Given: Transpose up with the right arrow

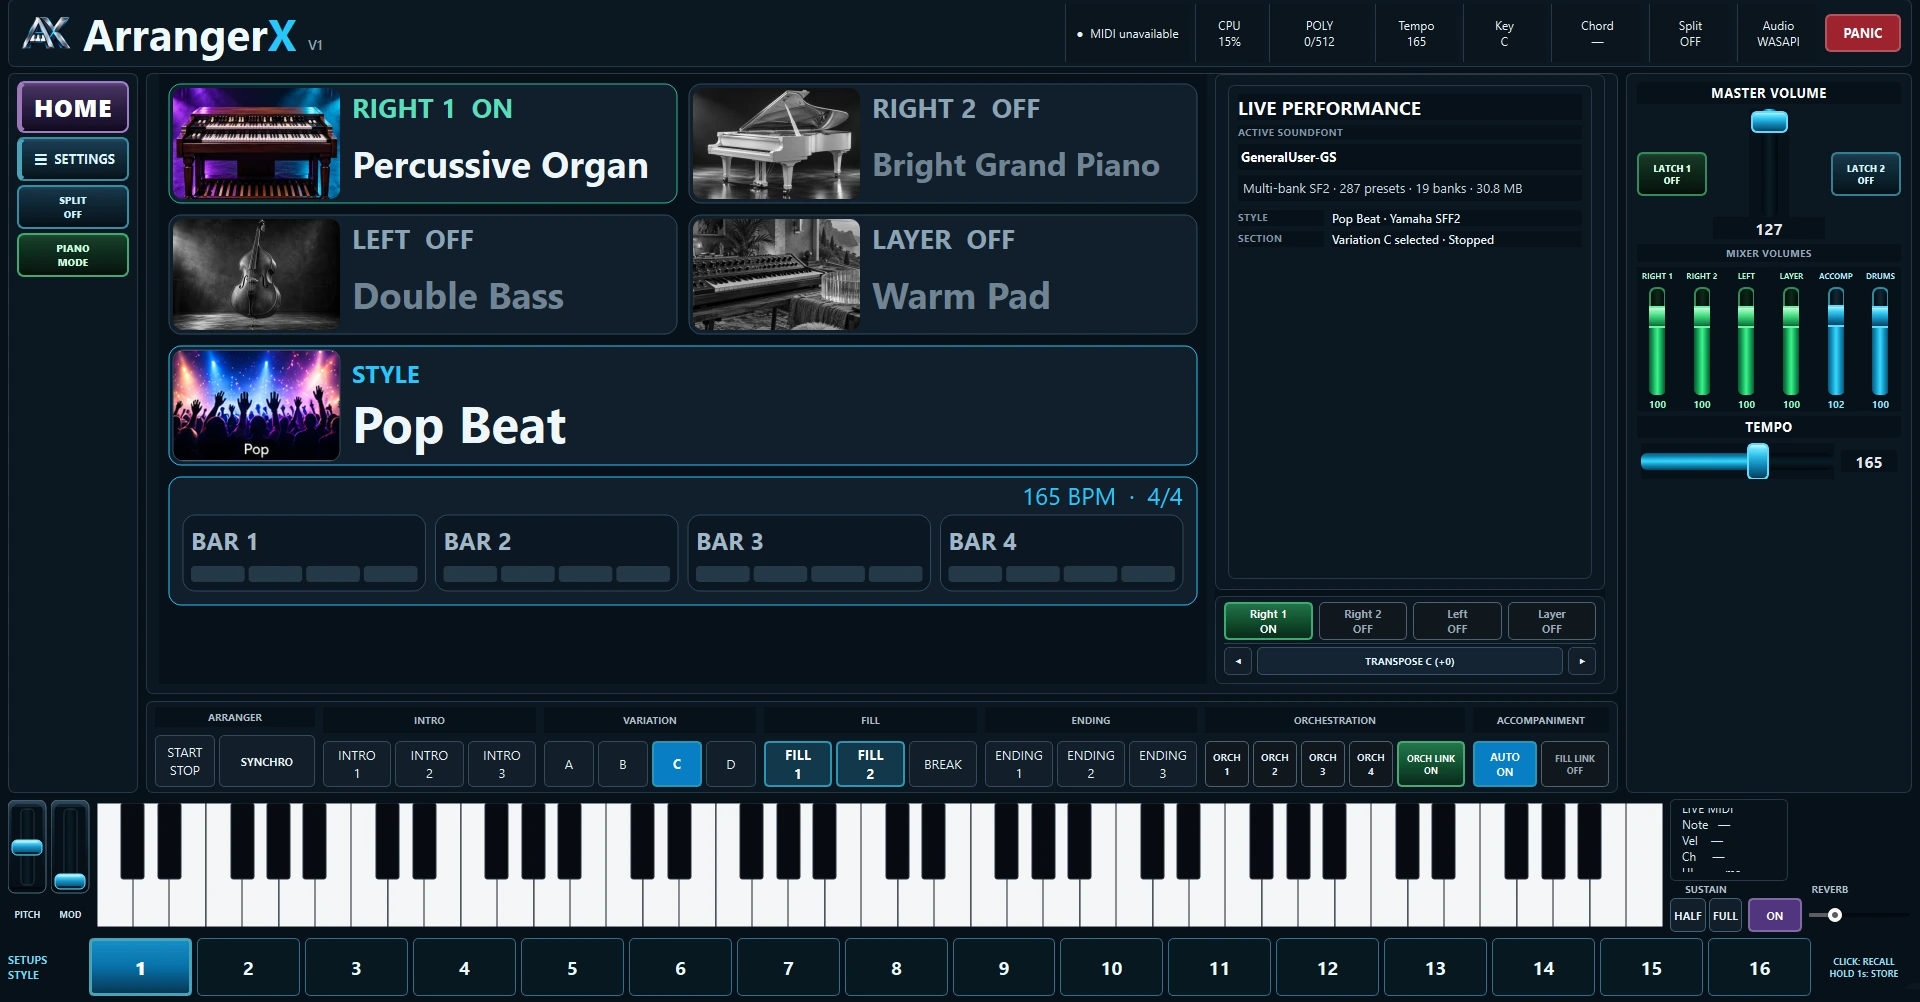Looking at the screenshot, I should point(1582,661).
